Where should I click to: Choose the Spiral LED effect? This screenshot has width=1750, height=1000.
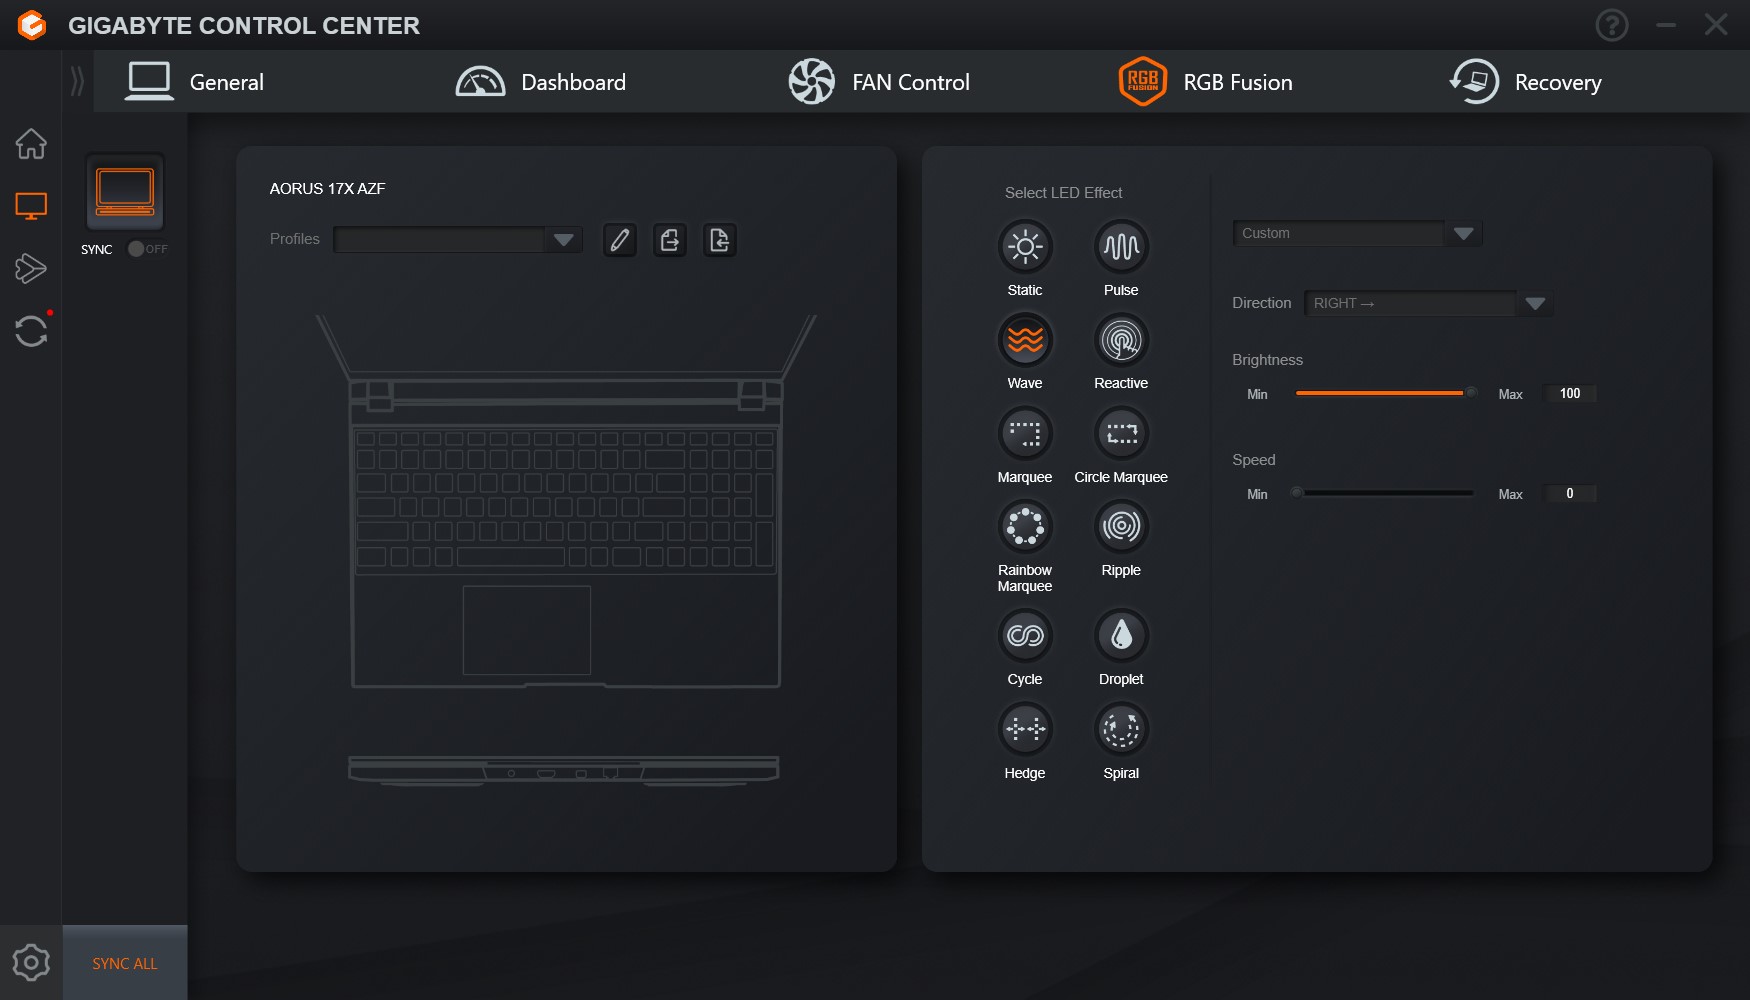1121,729
